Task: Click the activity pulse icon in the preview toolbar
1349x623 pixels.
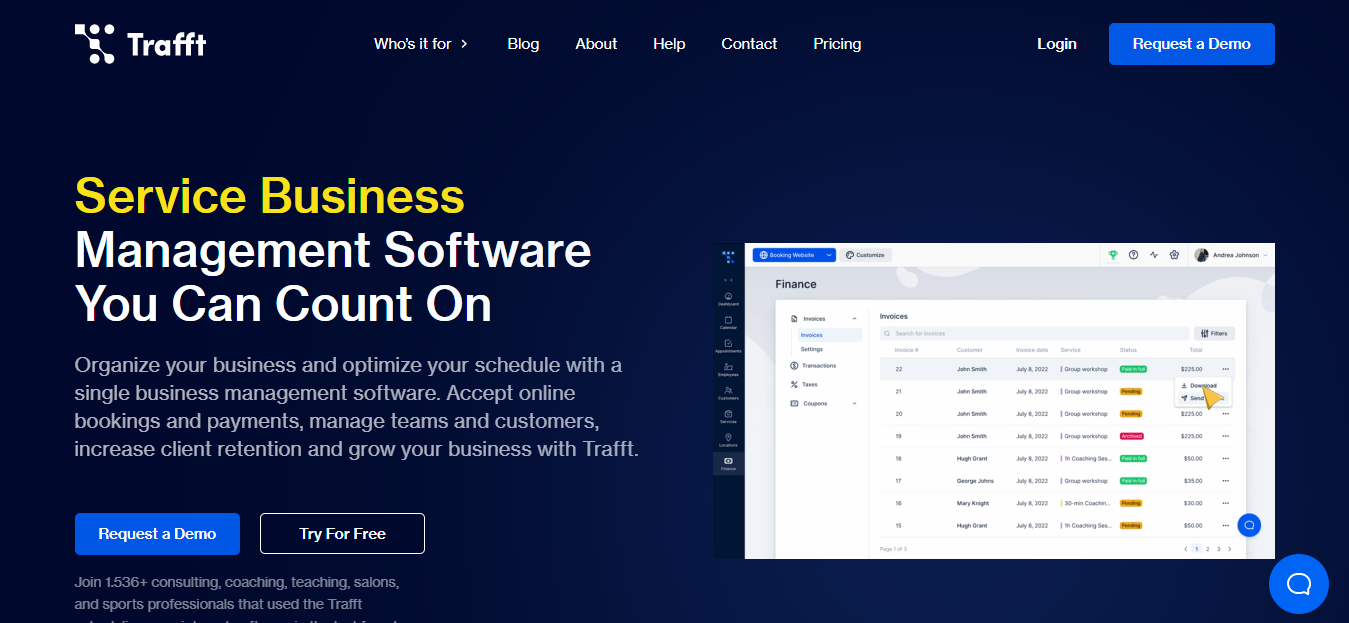Action: 1154,255
